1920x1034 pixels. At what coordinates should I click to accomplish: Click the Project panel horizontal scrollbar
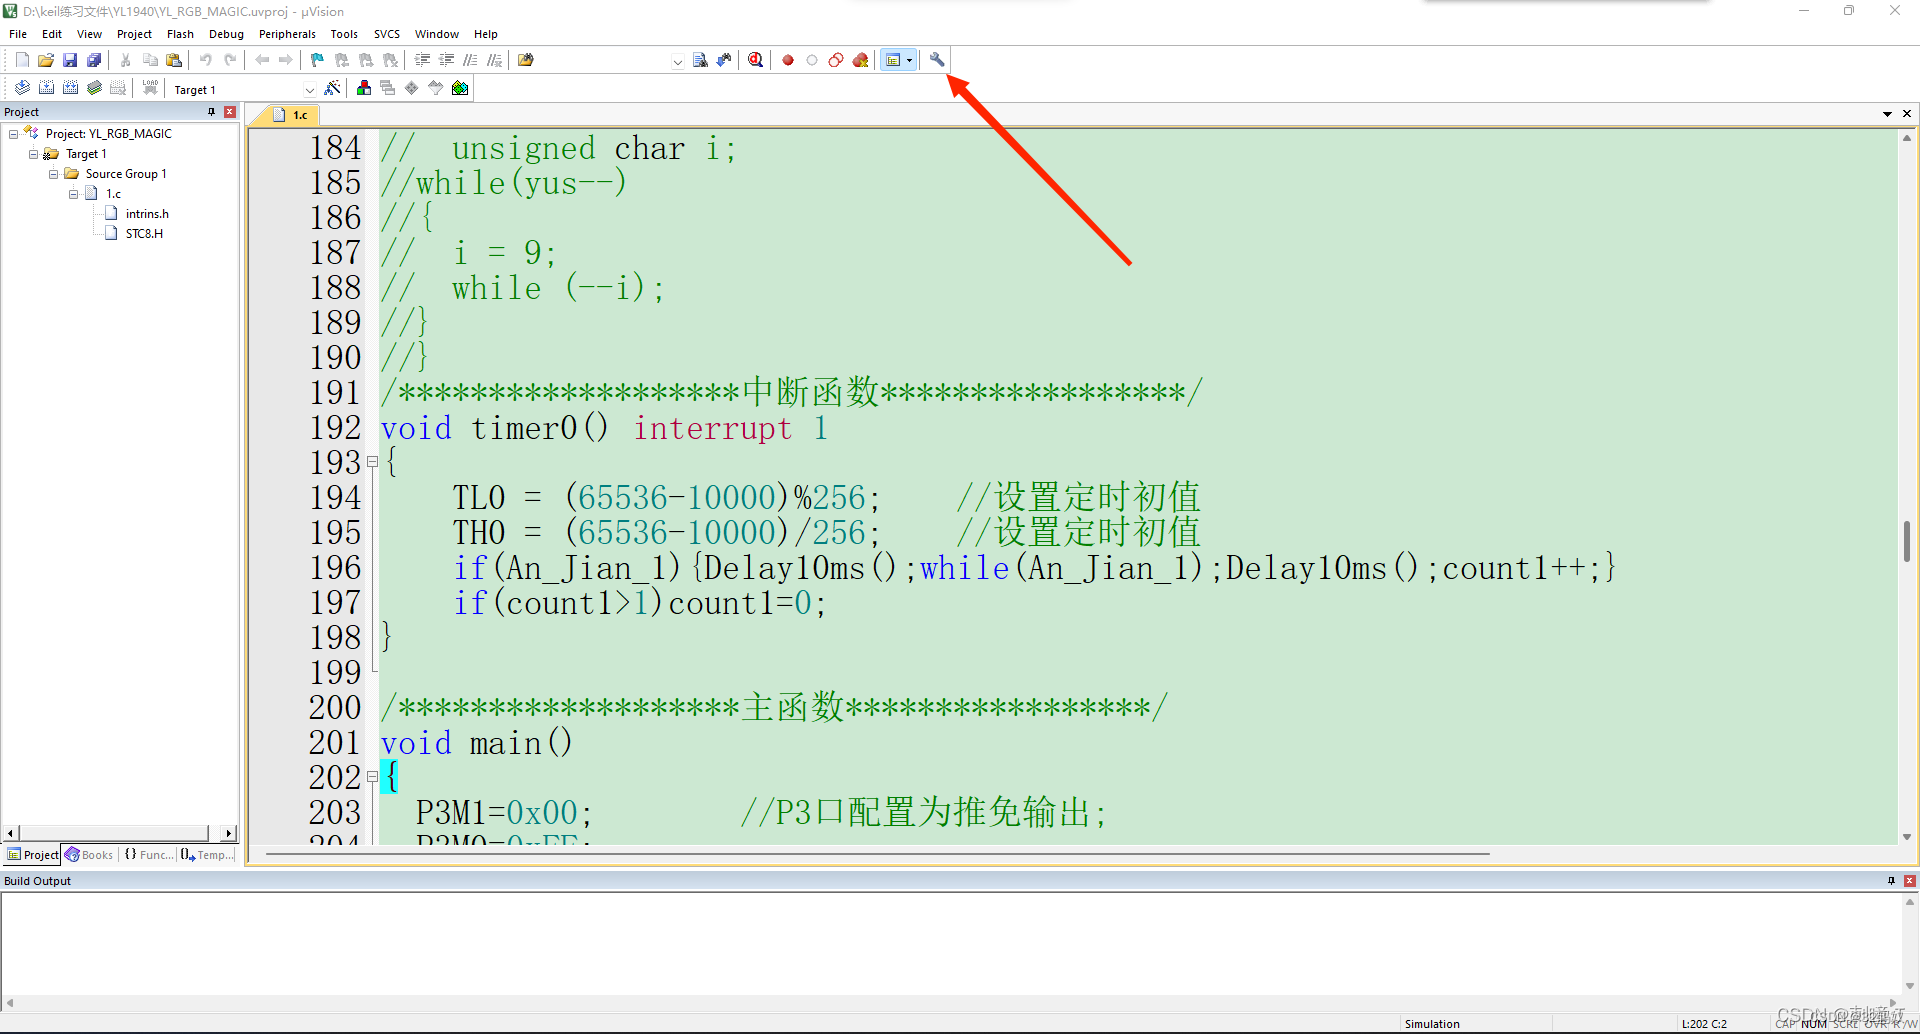pyautogui.click(x=119, y=833)
